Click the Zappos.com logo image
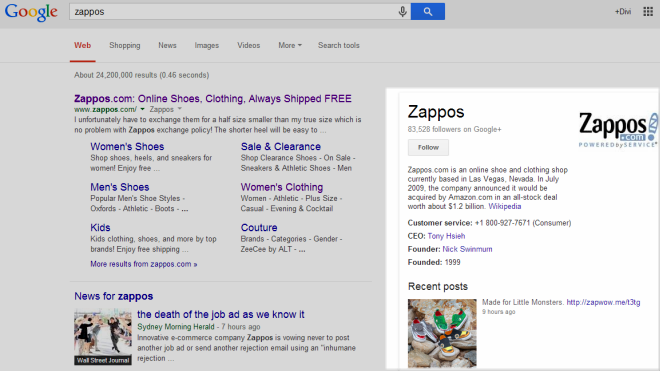This screenshot has height=371, width=660. click(x=618, y=130)
